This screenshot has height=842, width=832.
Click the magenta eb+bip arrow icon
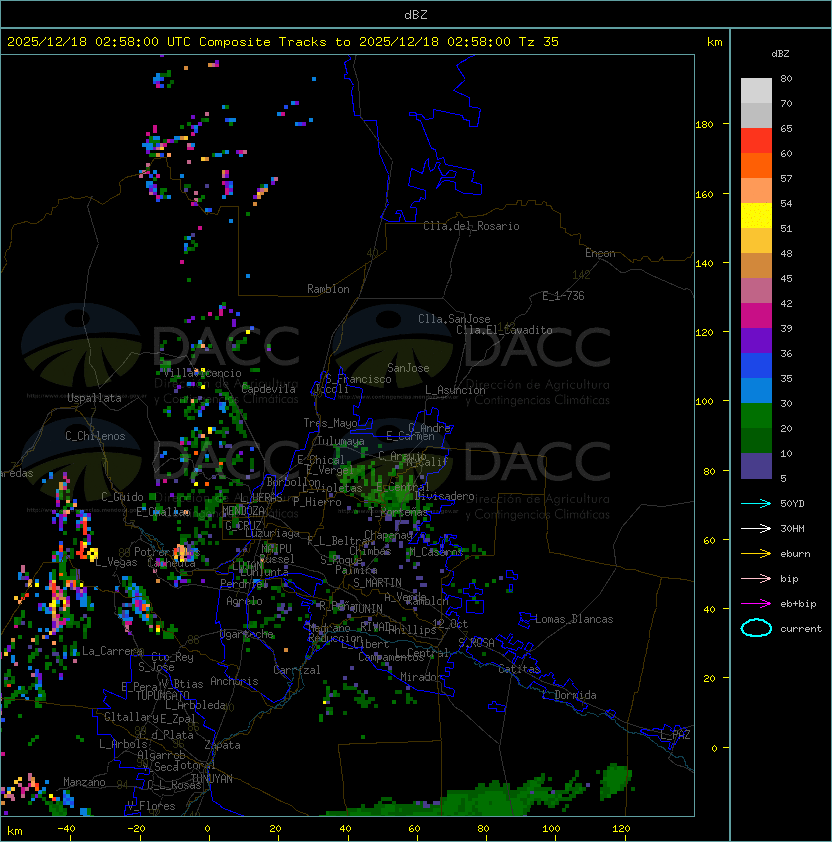tap(756, 604)
